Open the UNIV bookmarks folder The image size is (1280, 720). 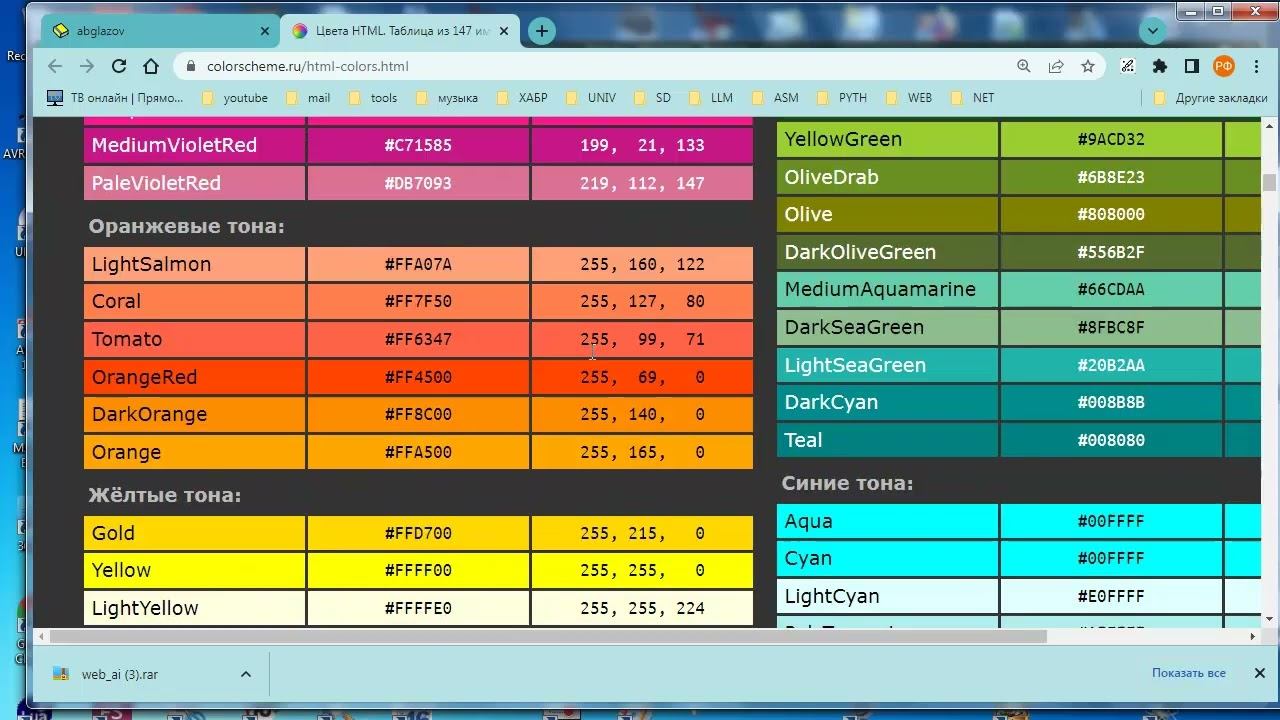(591, 98)
